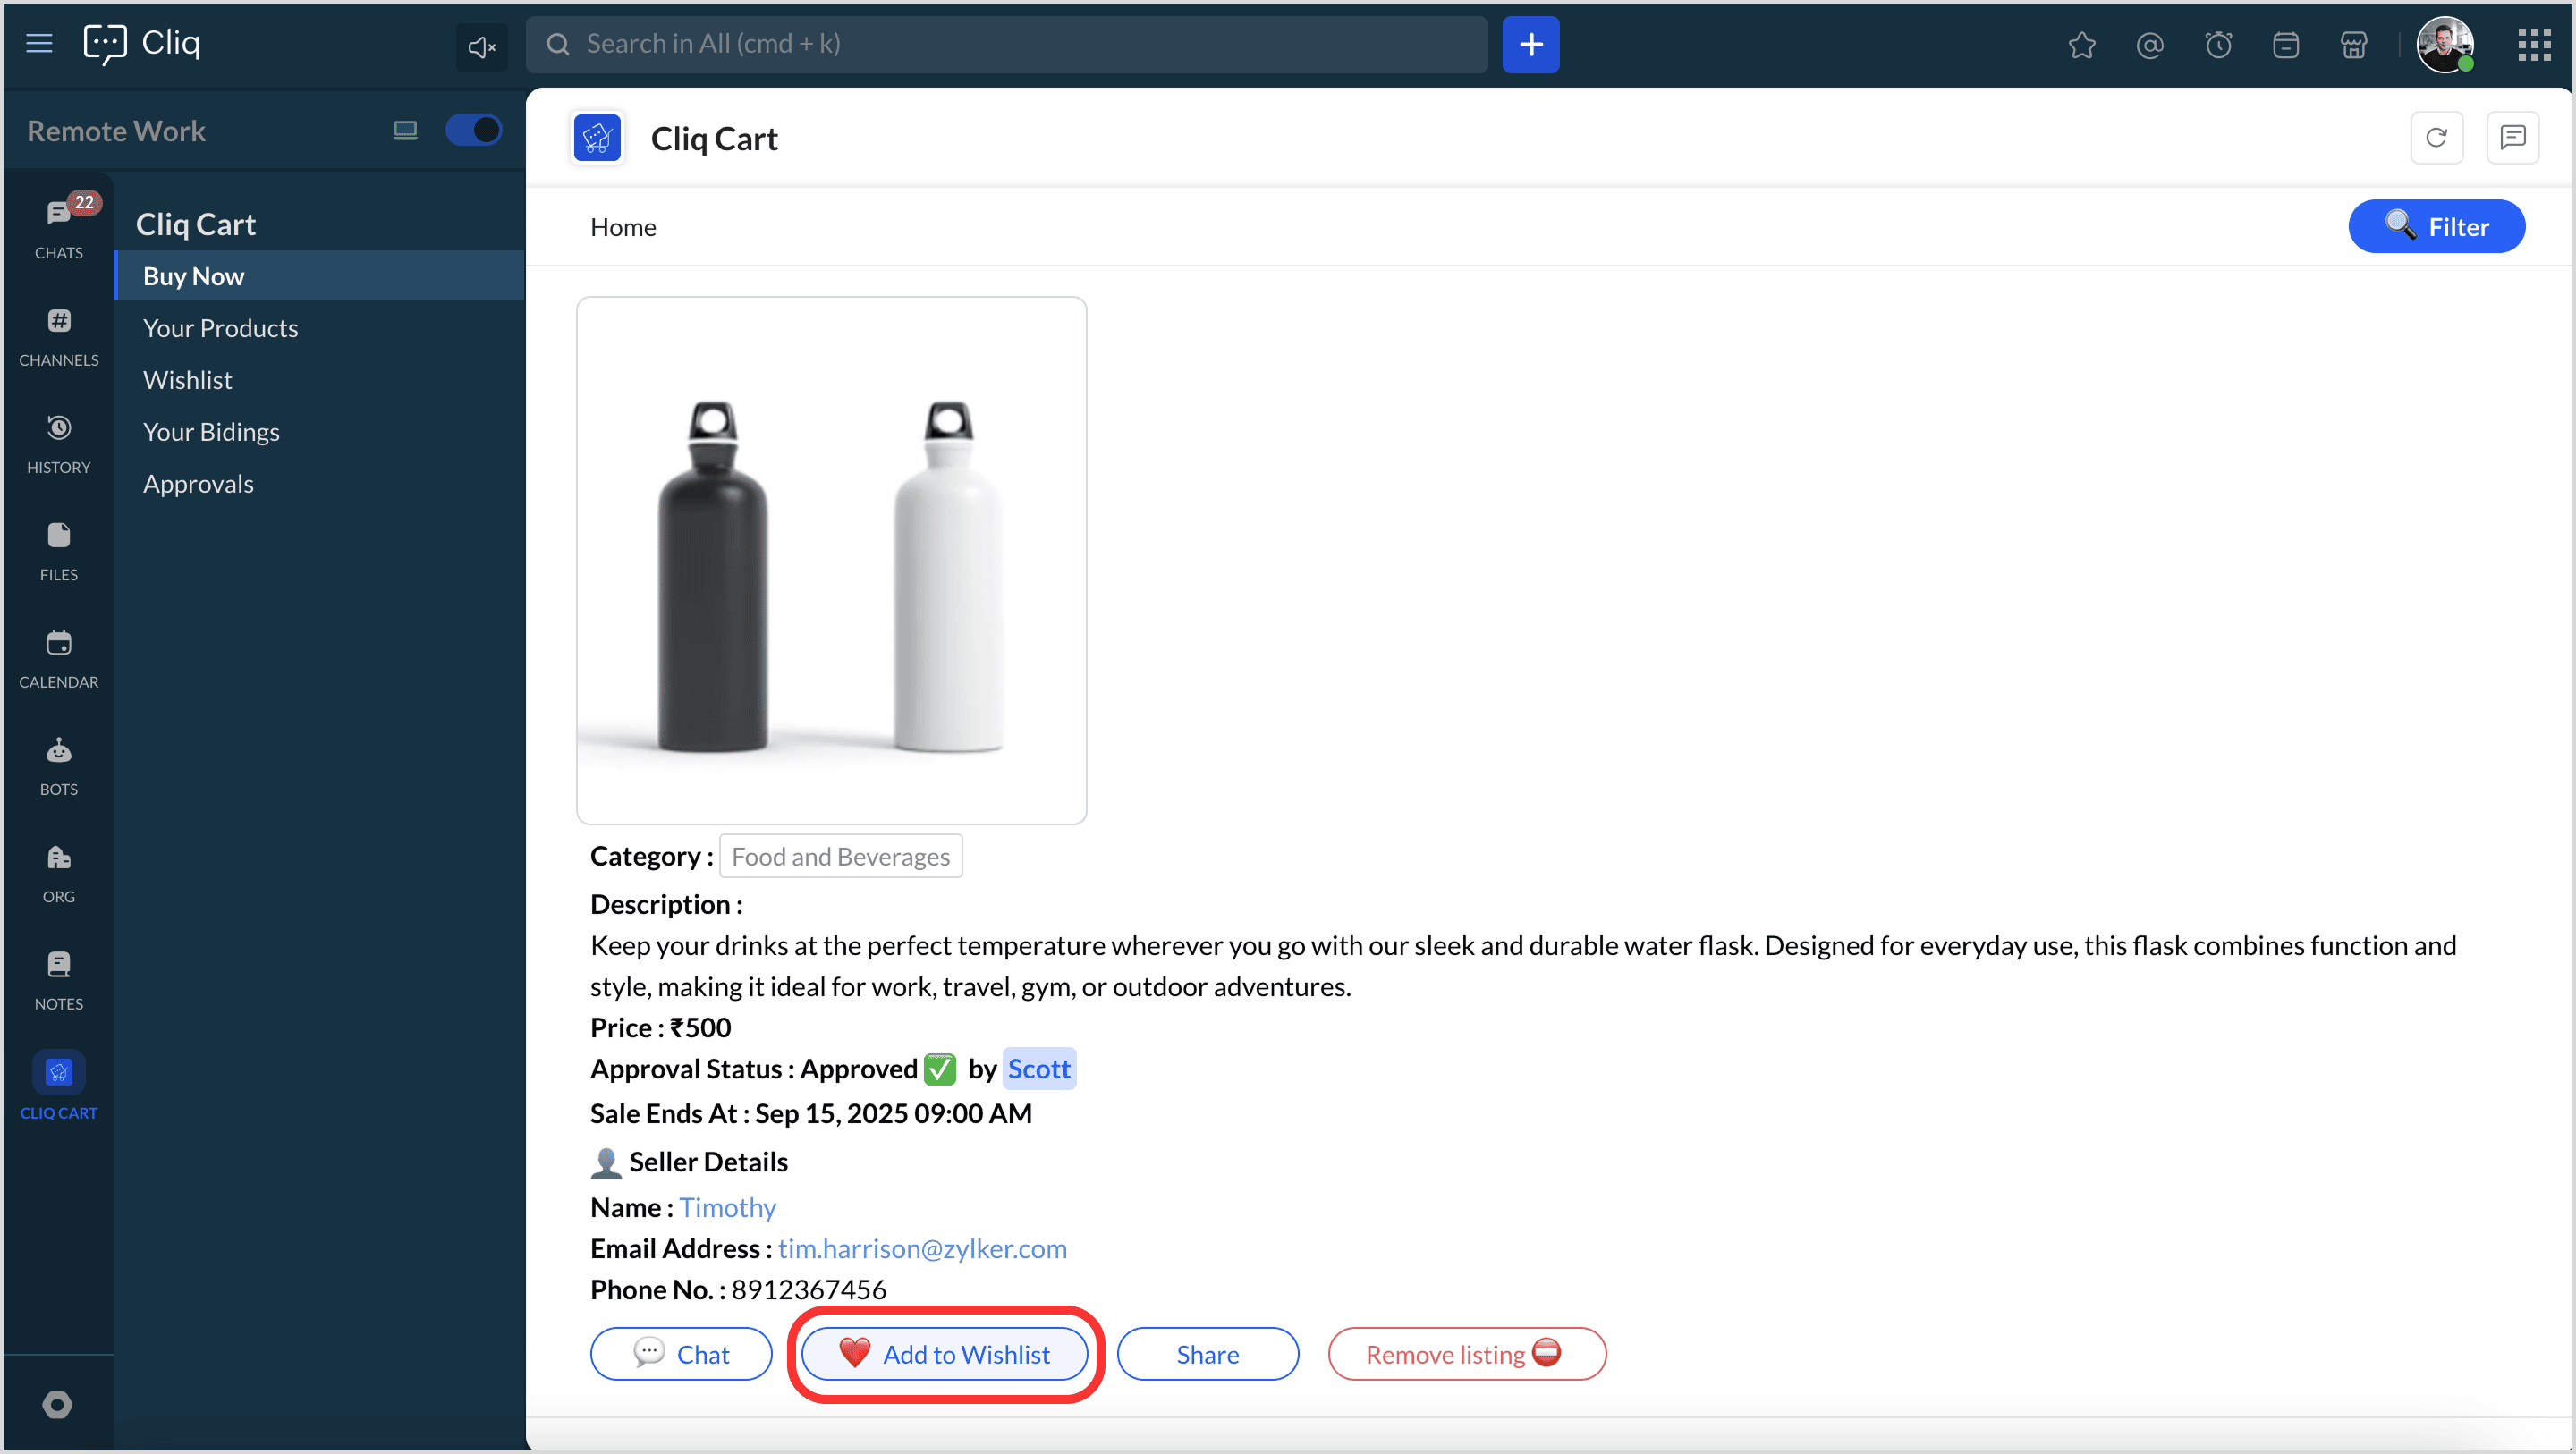Click the starred messages icon
This screenshot has width=2576, height=1454.
(2081, 45)
